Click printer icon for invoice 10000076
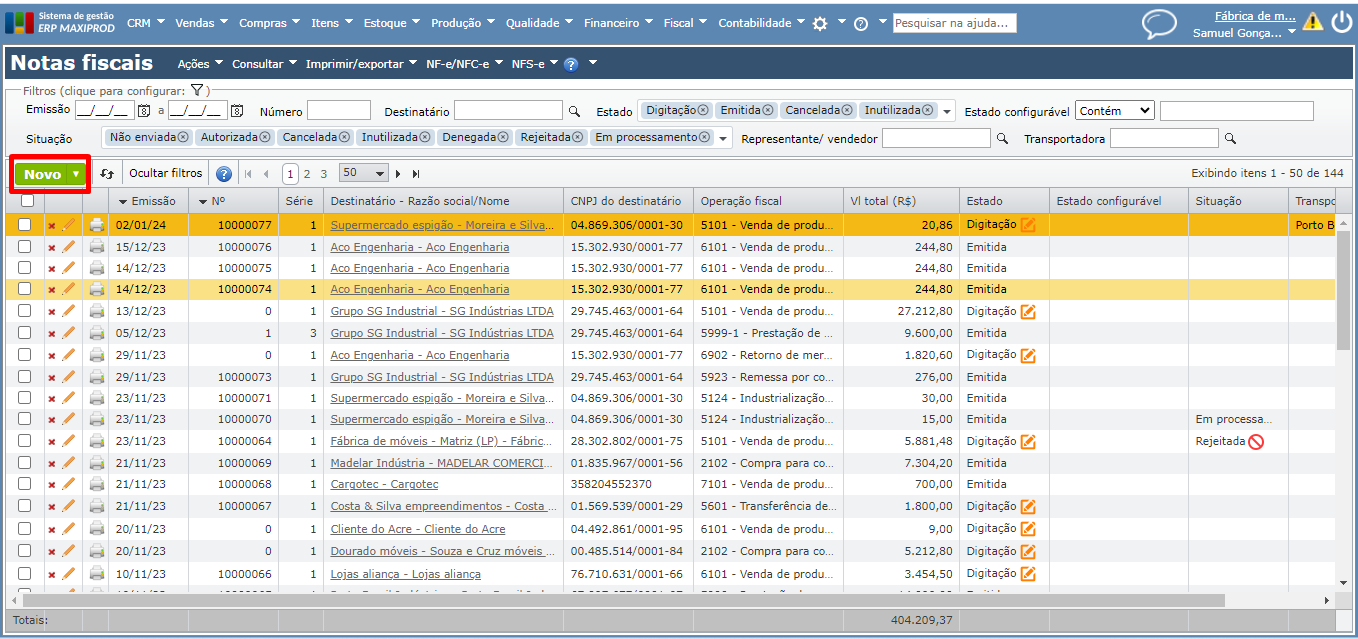 [96, 247]
